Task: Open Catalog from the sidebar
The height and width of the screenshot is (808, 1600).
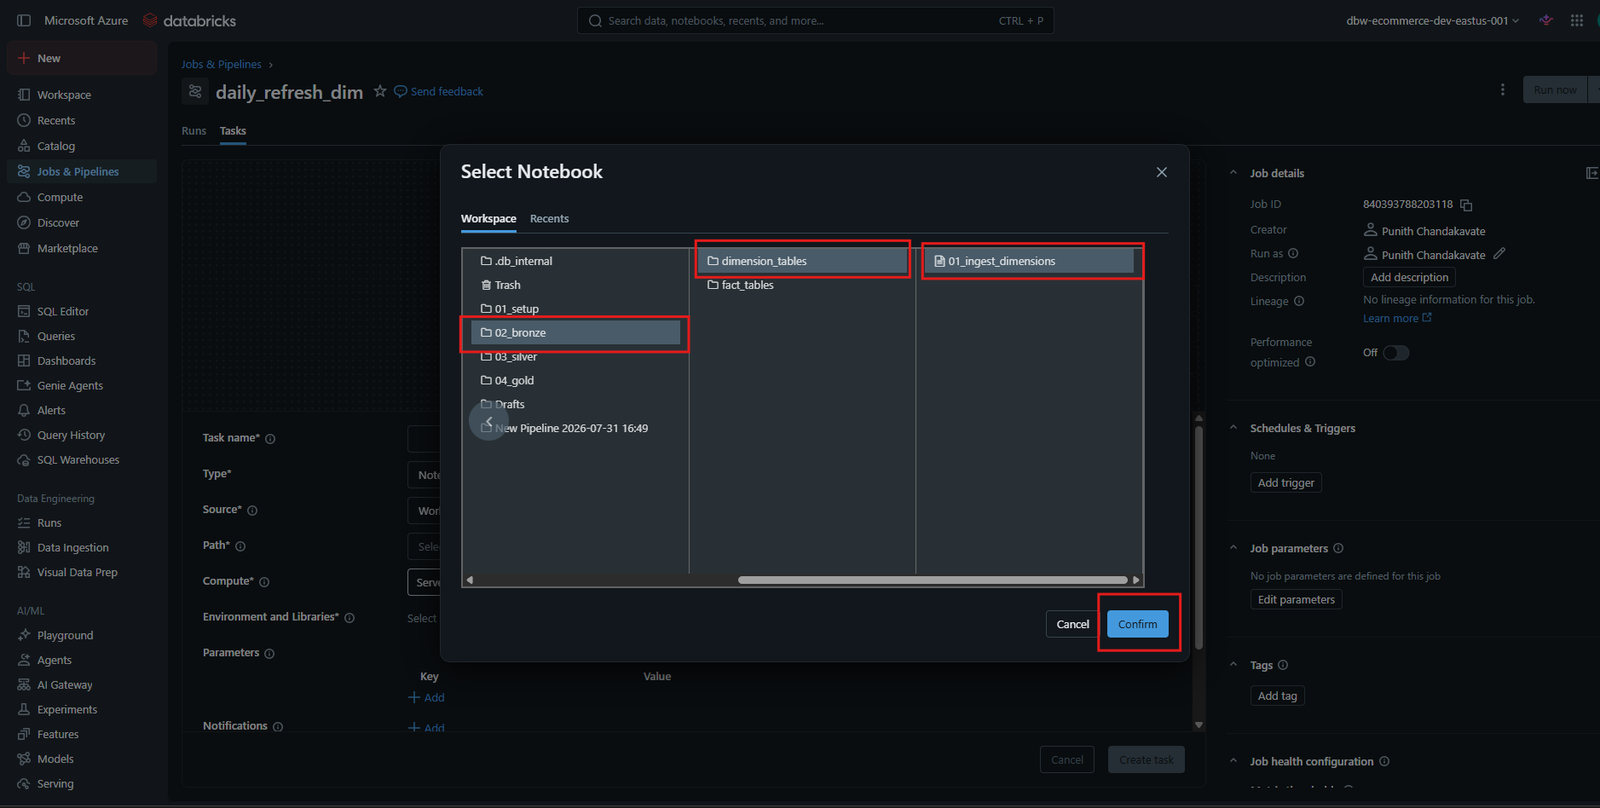Action: click(56, 146)
